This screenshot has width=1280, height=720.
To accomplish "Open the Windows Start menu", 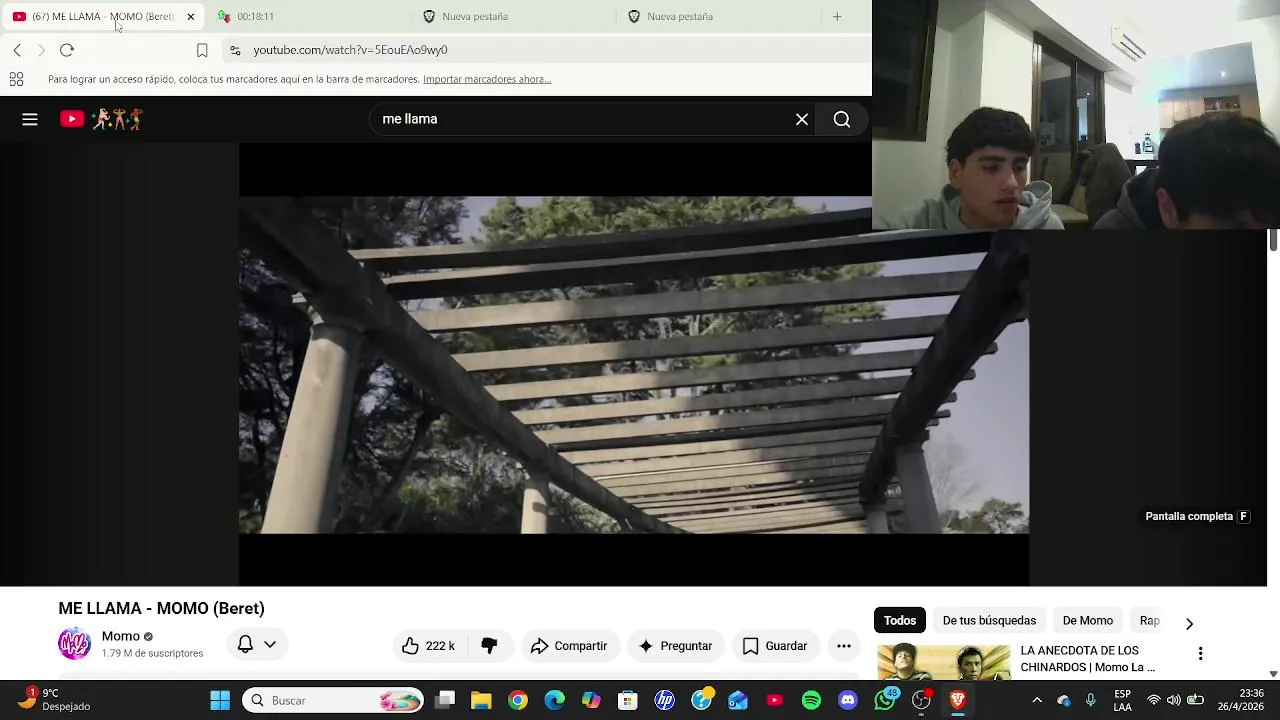I will [220, 701].
